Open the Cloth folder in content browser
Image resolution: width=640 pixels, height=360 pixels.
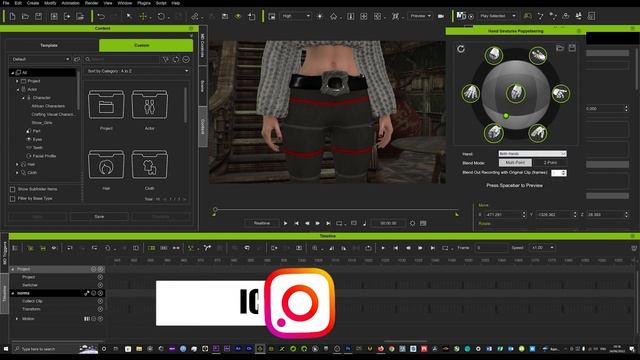tap(149, 164)
